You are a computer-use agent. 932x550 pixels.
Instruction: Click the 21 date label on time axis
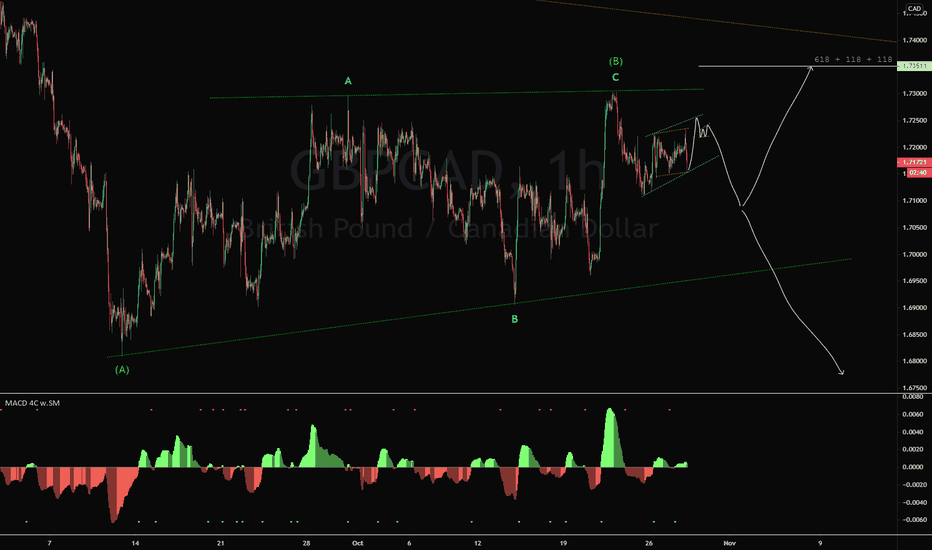click(x=221, y=543)
